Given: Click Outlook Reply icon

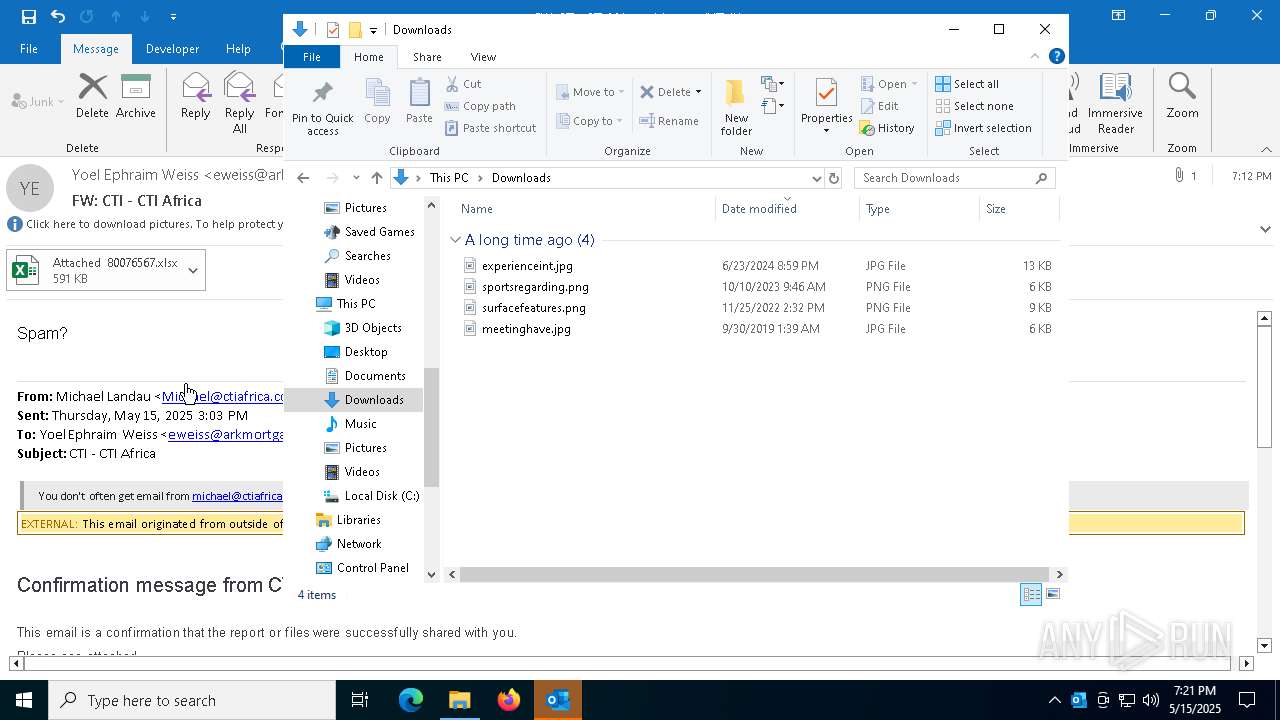Looking at the screenshot, I should (x=196, y=88).
